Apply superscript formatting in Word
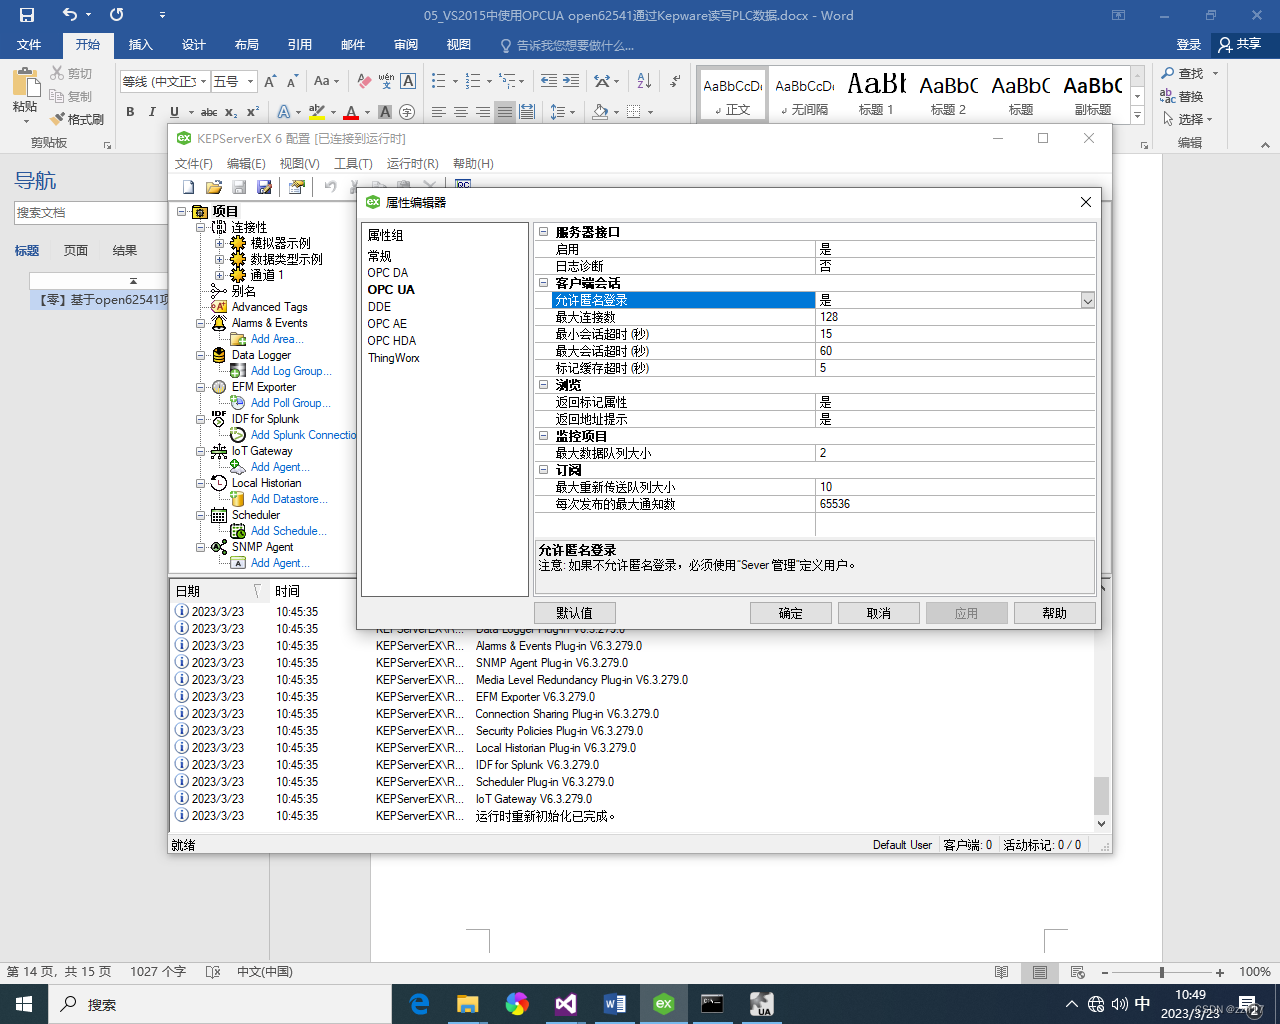 coord(253,112)
